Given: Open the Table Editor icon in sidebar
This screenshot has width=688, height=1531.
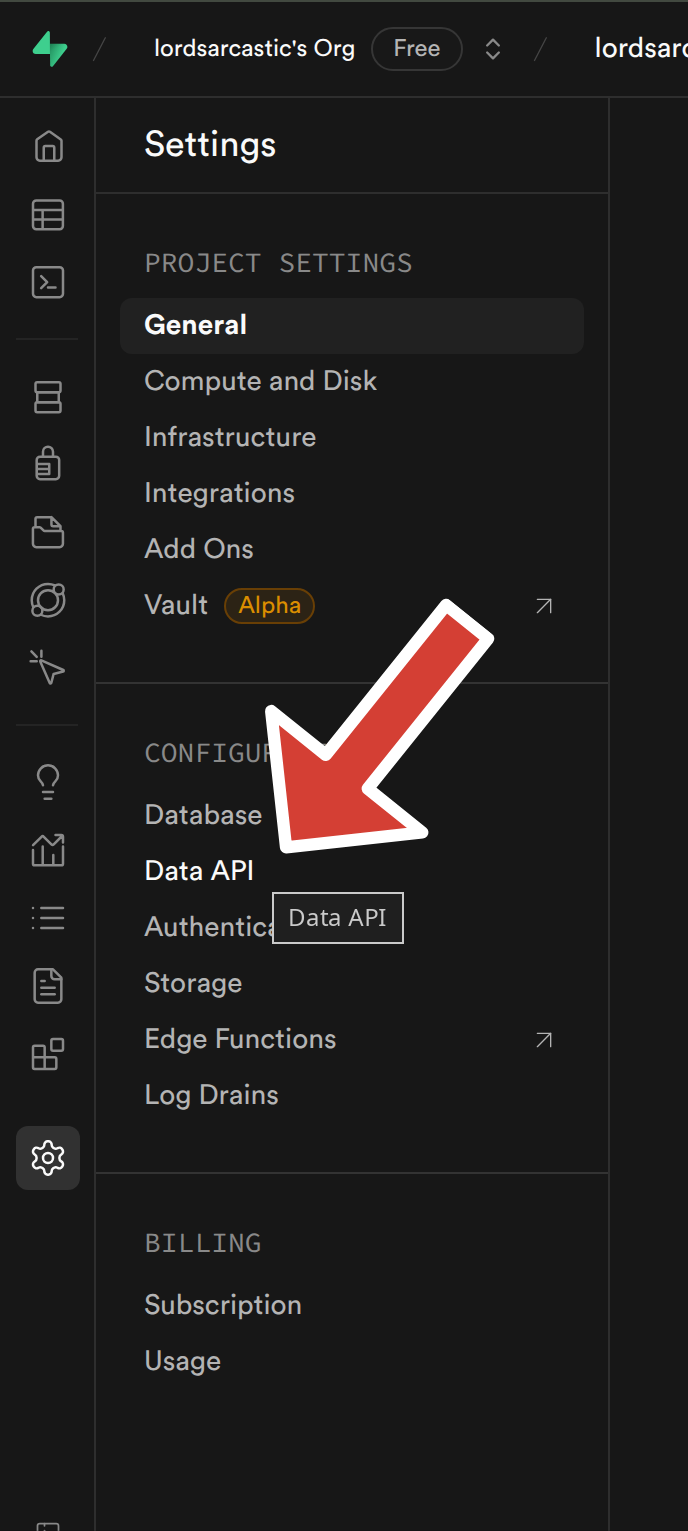Looking at the screenshot, I should [x=48, y=215].
